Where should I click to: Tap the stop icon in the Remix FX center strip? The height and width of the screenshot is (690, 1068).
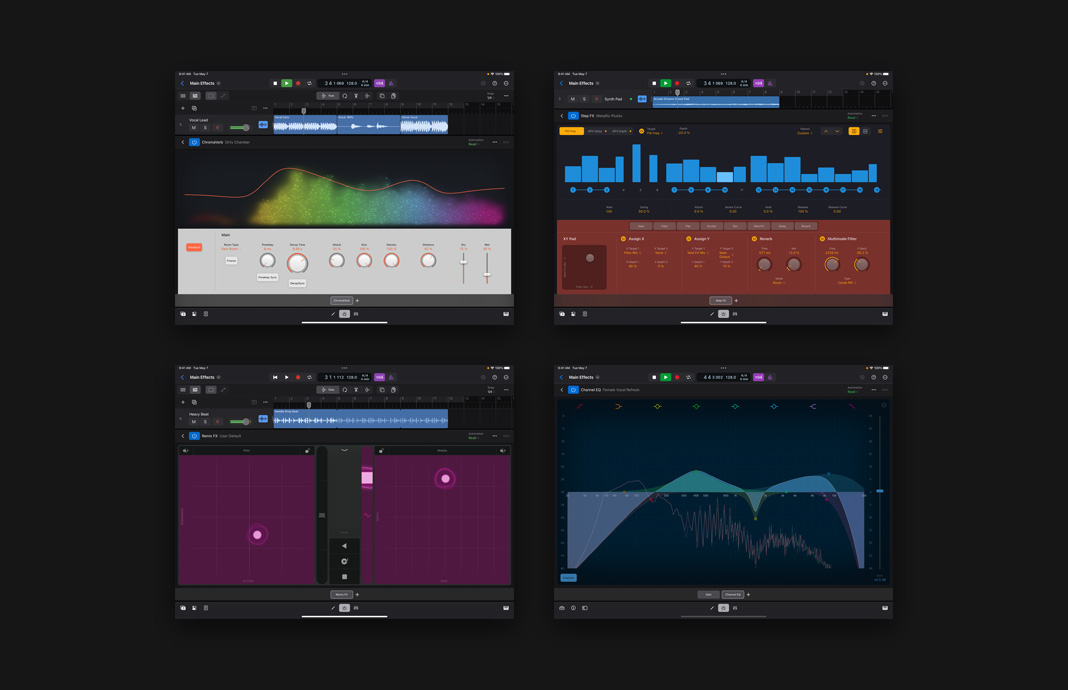(344, 576)
